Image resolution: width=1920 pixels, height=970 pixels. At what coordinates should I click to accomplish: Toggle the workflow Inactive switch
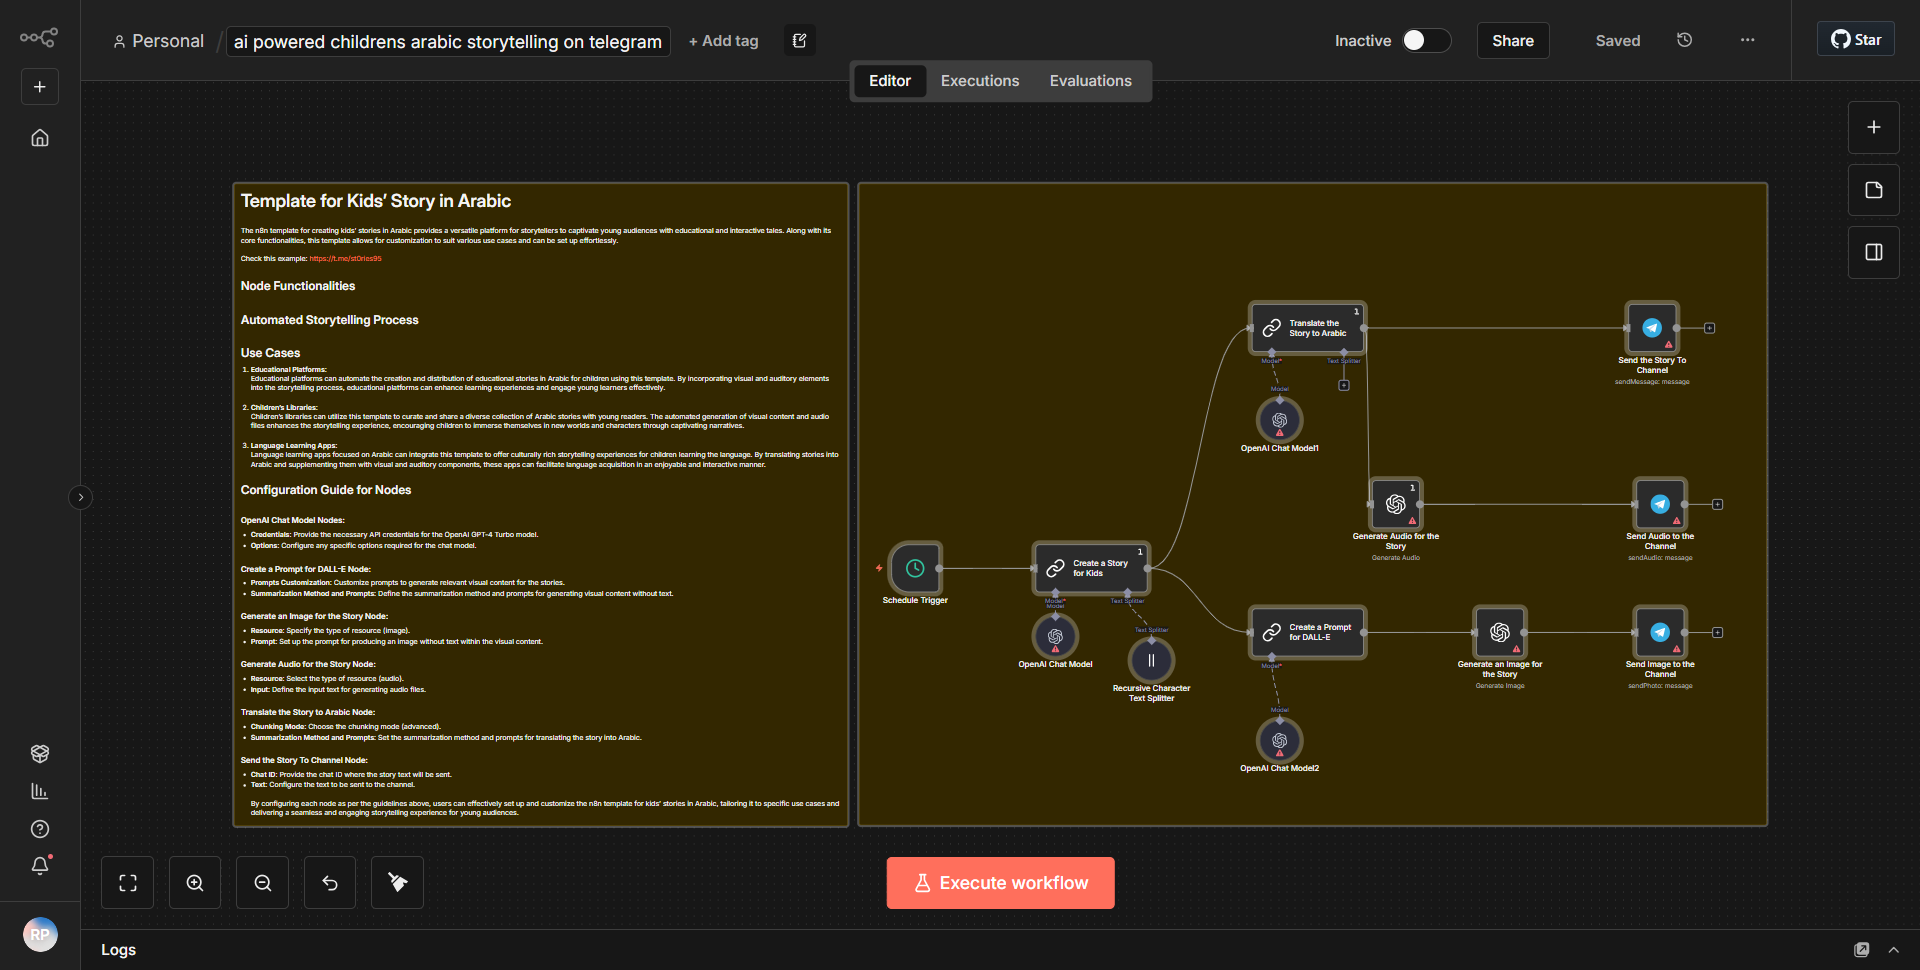[1426, 40]
